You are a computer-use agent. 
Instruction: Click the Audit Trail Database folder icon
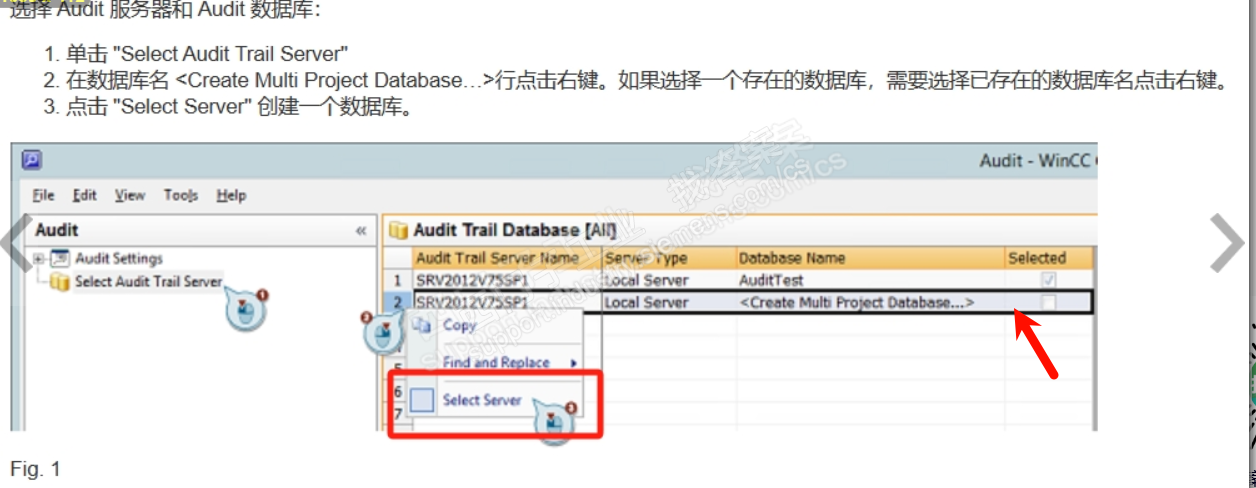click(399, 231)
